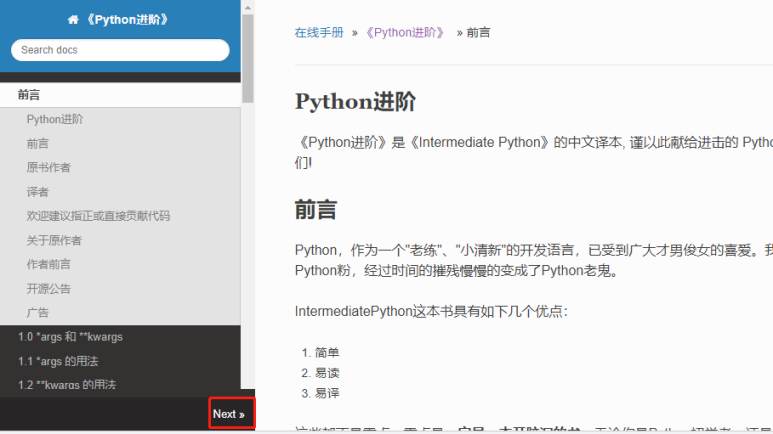Click the Python进阶 page heading
Image resolution: width=773 pixels, height=434 pixels.
(x=355, y=102)
